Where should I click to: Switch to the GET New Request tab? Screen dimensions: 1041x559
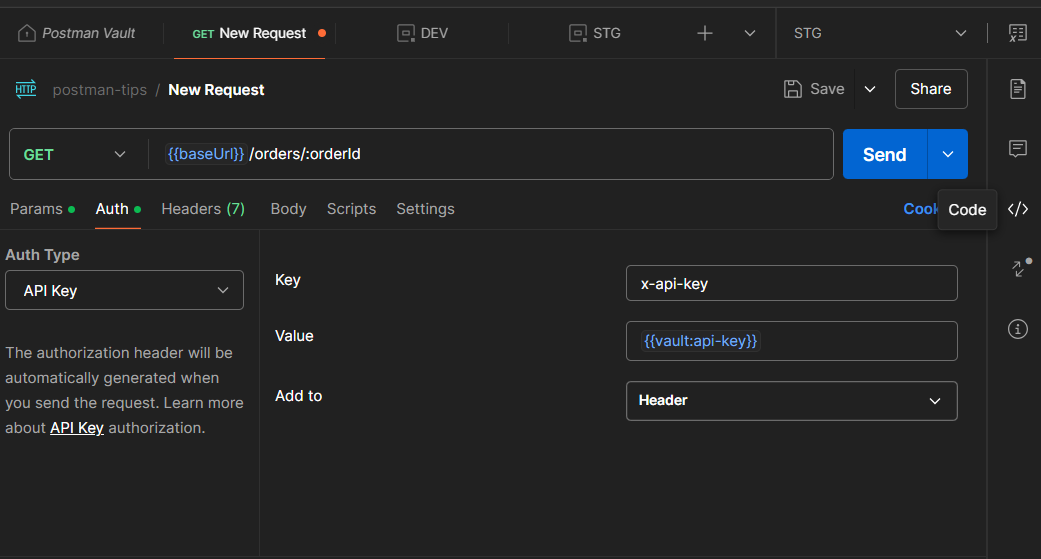click(250, 33)
